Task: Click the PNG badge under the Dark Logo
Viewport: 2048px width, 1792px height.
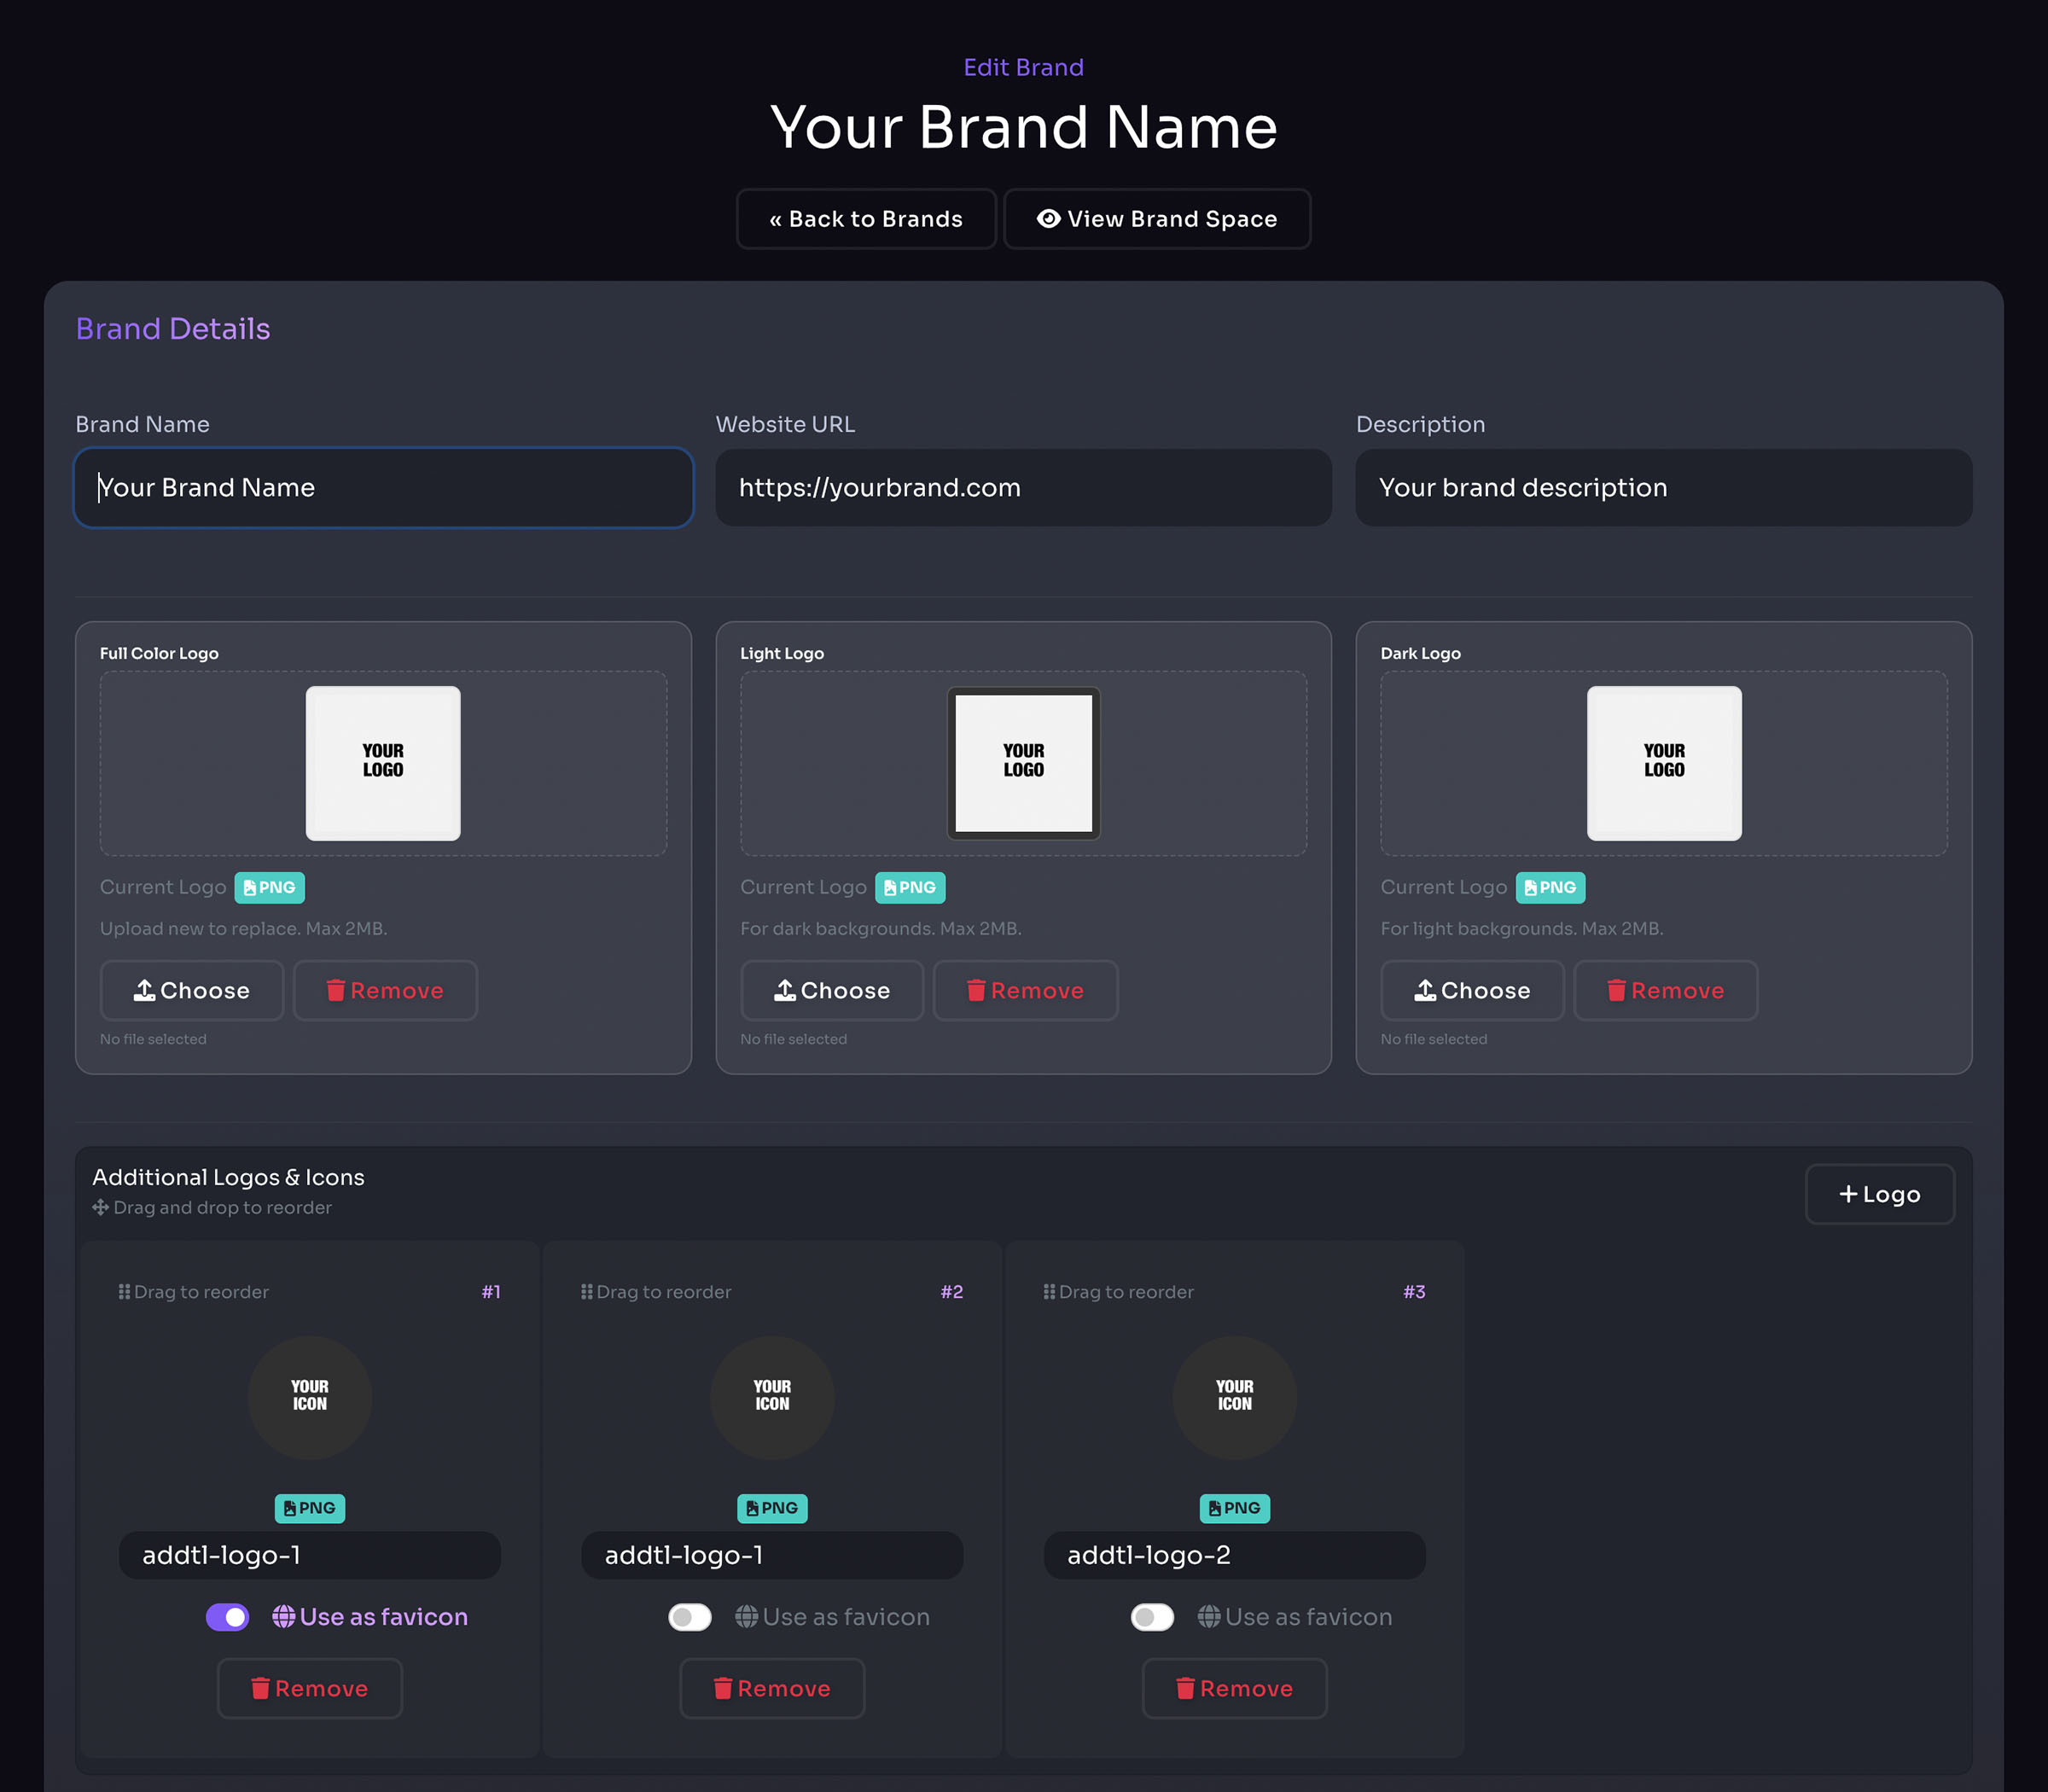Action: (1550, 887)
